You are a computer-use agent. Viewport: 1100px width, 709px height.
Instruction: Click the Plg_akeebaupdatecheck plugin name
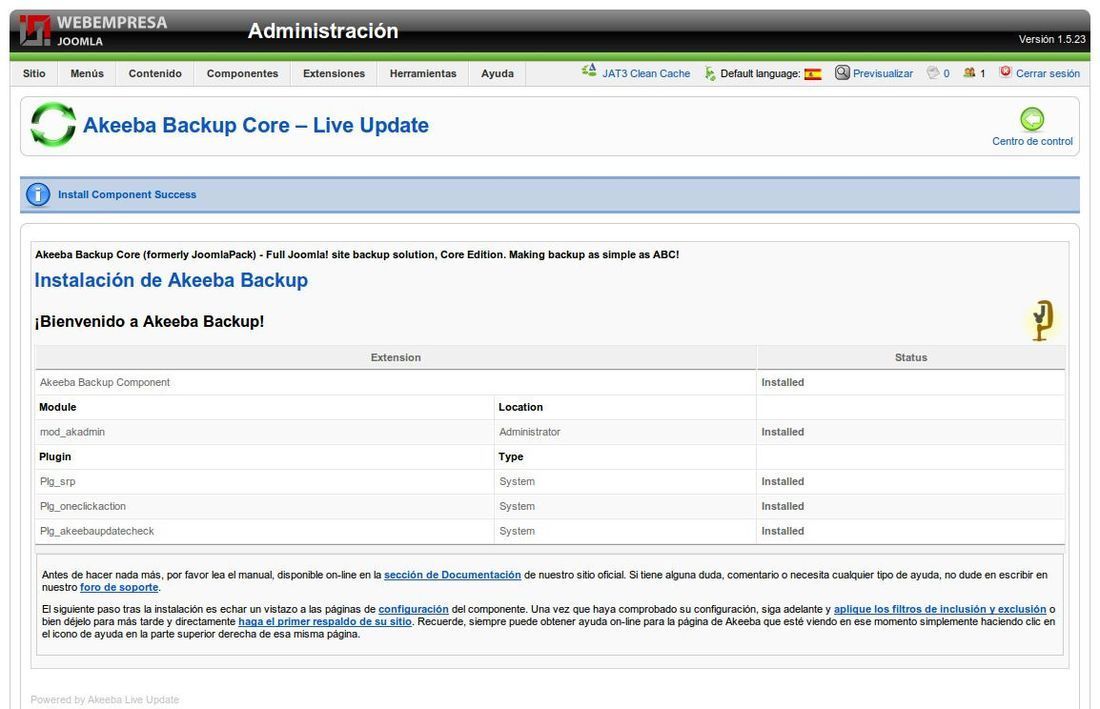pyautogui.click(x=97, y=532)
